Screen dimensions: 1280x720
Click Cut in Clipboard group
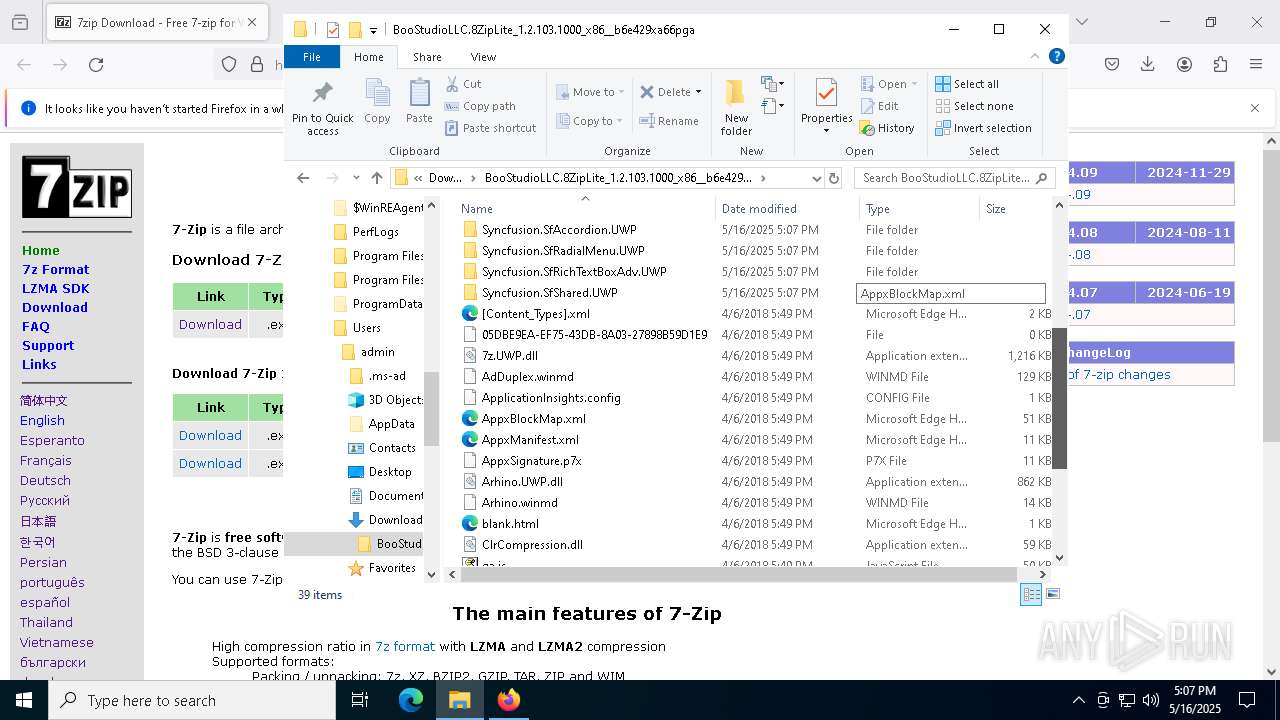click(x=463, y=84)
